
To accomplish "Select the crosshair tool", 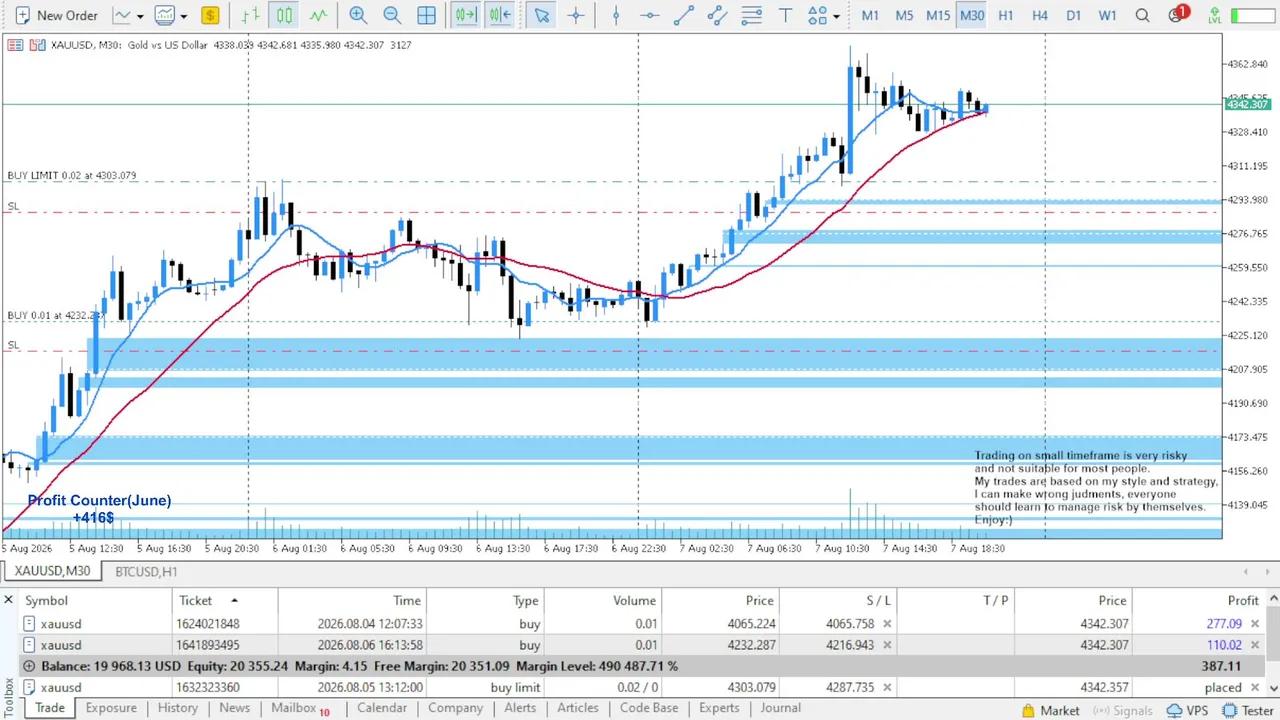I will (576, 15).
